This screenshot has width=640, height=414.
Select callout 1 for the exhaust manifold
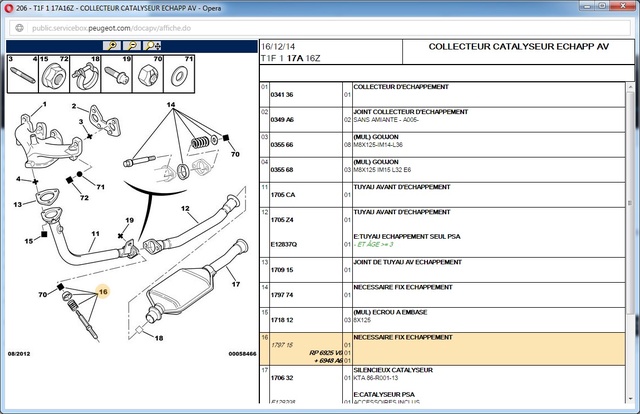(44, 105)
